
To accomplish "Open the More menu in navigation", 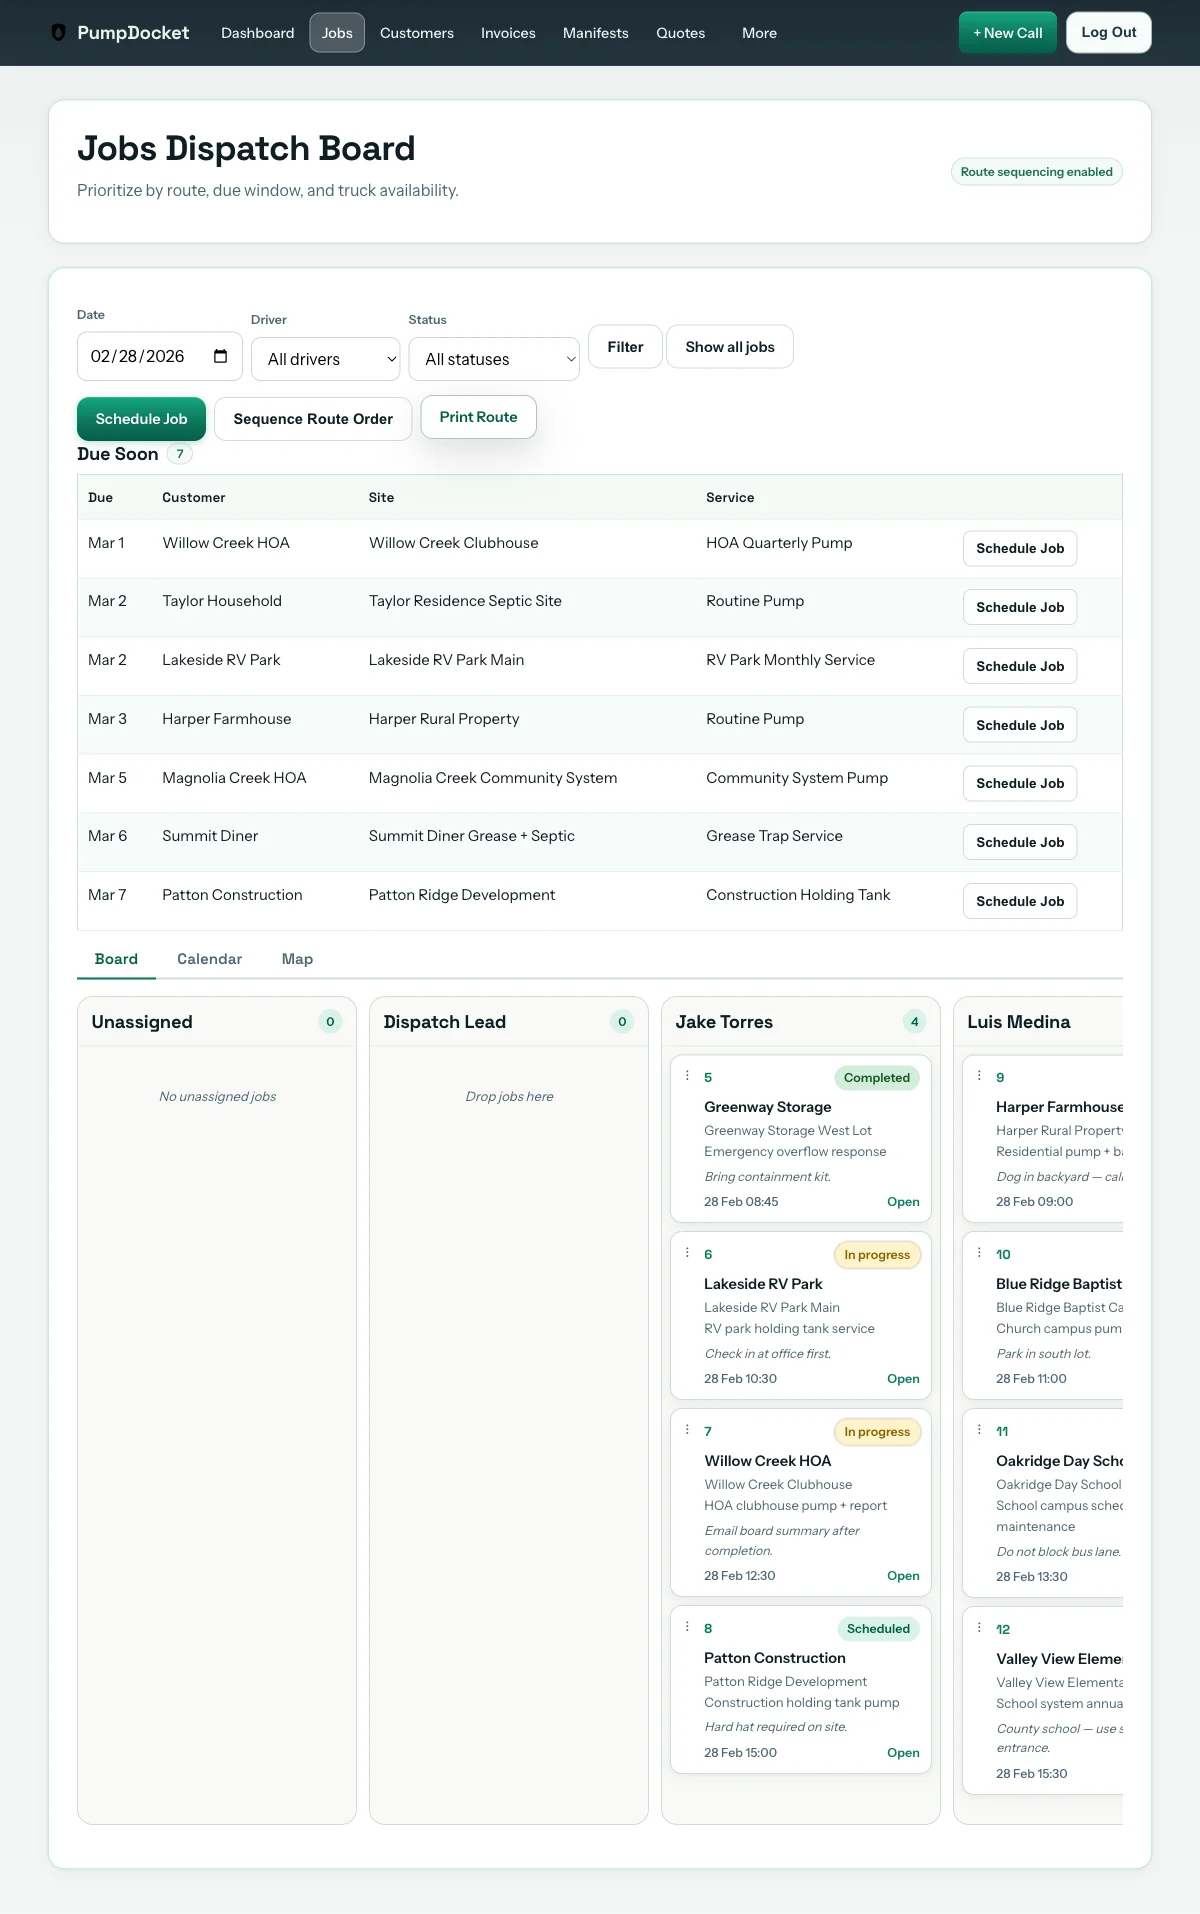I will 759,33.
